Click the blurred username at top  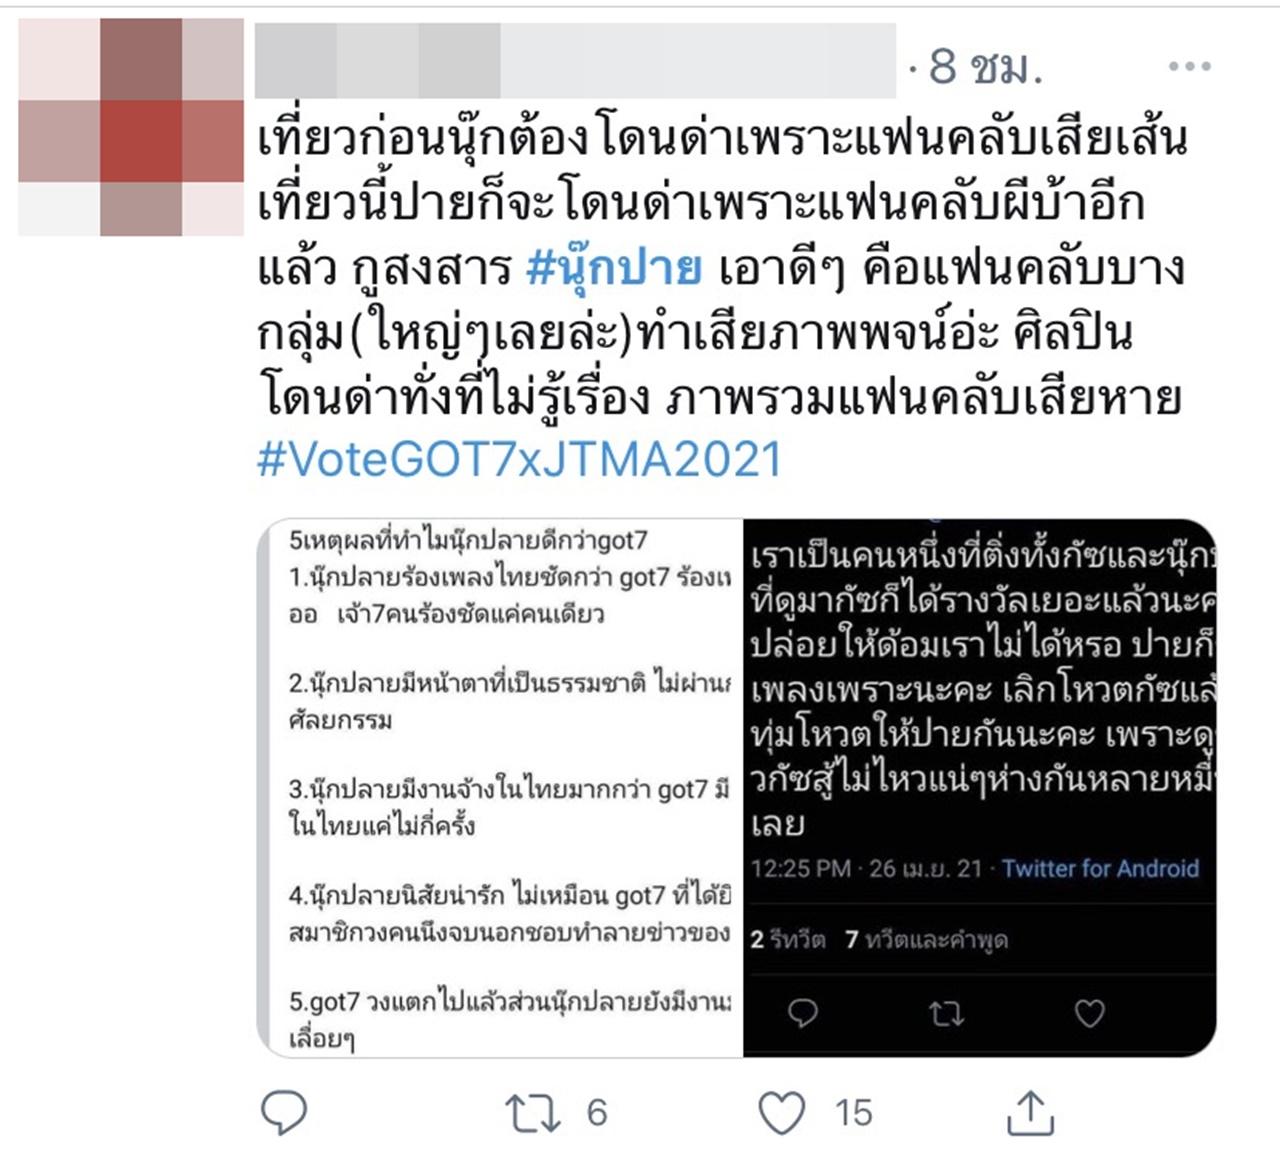[575, 60]
